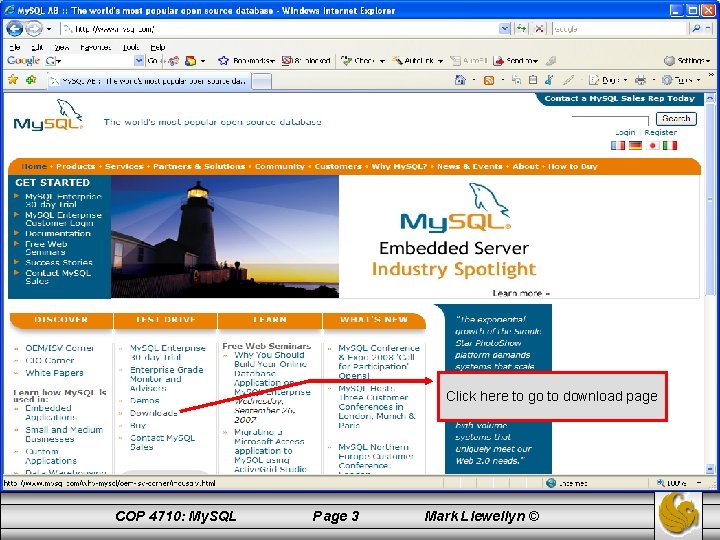Click the Success Stories link under Get Started
Viewport: 720px width, 540px height.
pos(59,262)
